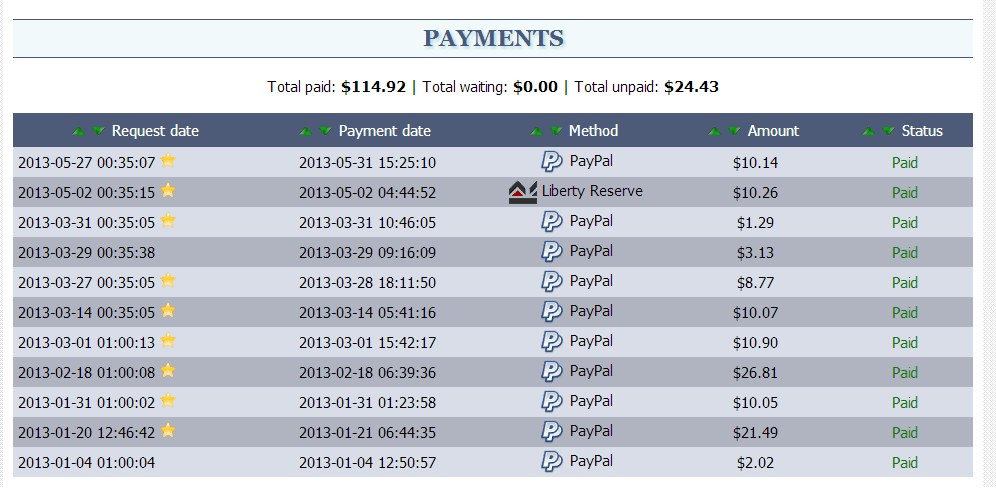Click star next to 2013-02-18 request
The height and width of the screenshot is (488, 996).
click(168, 370)
